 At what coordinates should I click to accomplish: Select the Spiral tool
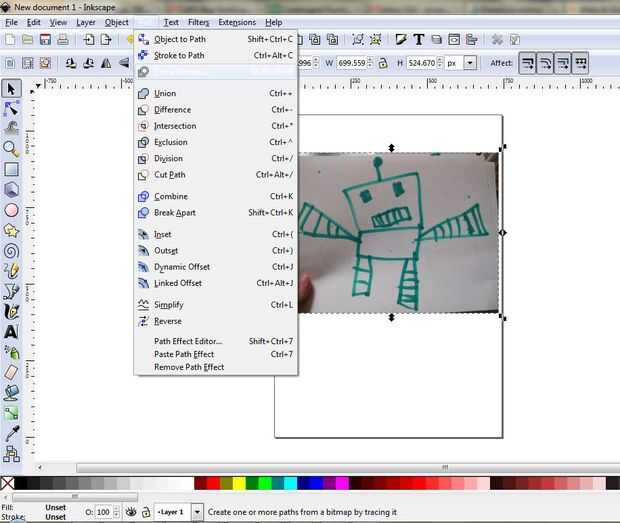click(11, 251)
